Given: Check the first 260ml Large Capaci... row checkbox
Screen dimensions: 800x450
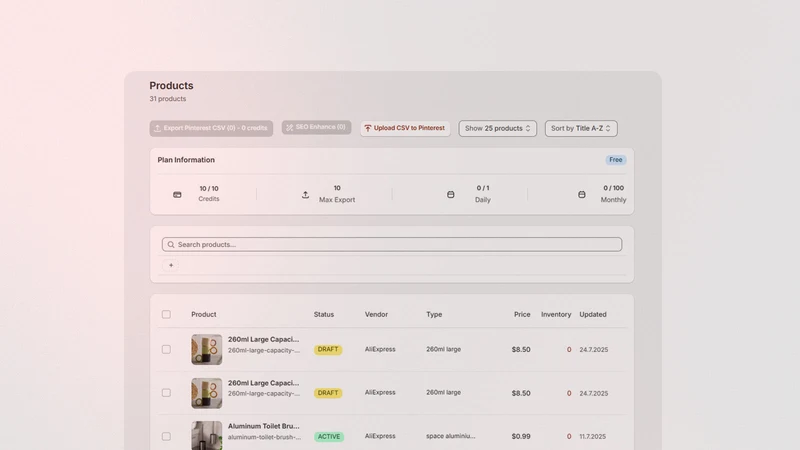Looking at the screenshot, I should click(x=166, y=349).
